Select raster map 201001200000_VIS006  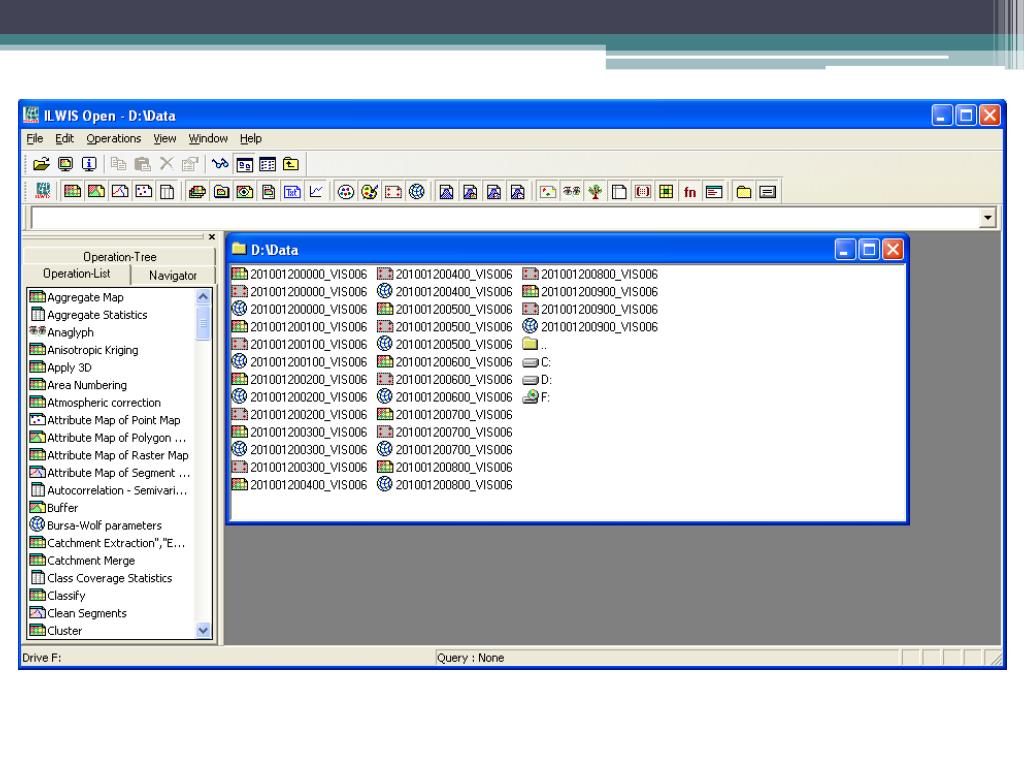tap(300, 274)
